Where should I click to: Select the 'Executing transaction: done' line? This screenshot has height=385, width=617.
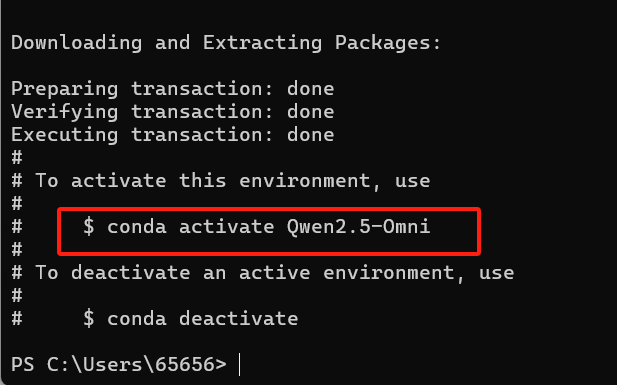tap(173, 135)
